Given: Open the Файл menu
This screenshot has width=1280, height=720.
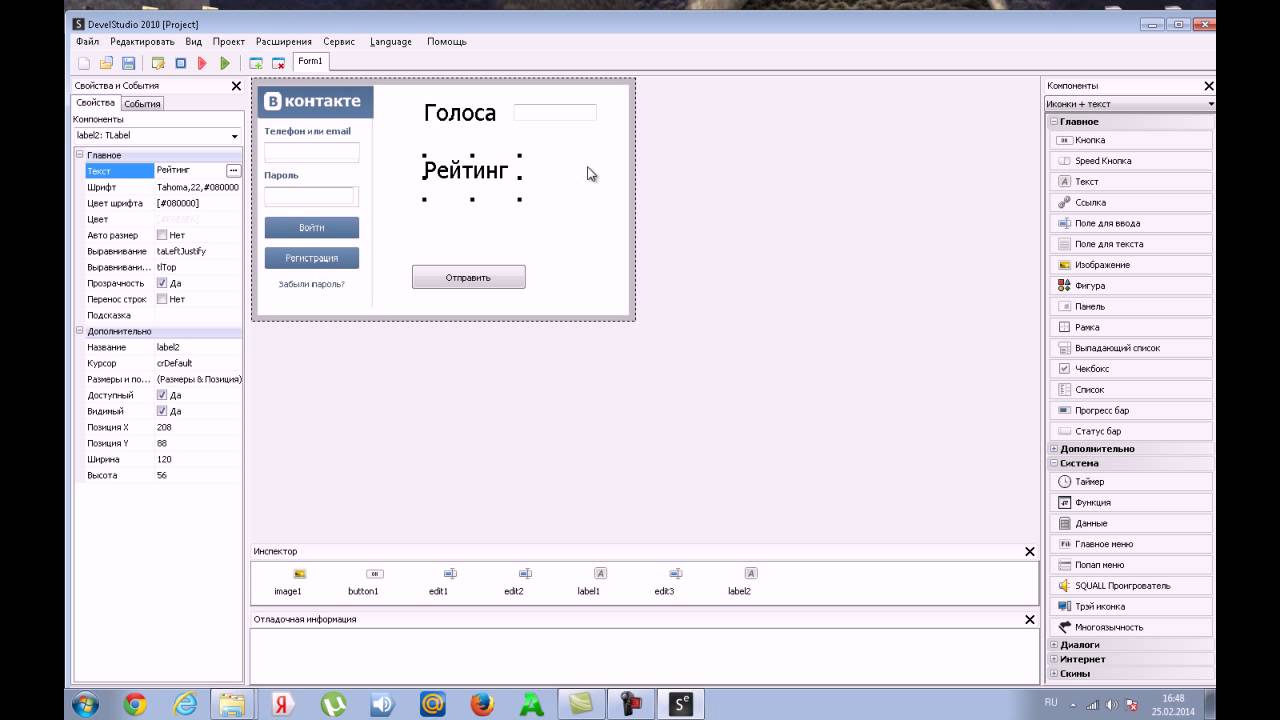Looking at the screenshot, I should coord(87,42).
